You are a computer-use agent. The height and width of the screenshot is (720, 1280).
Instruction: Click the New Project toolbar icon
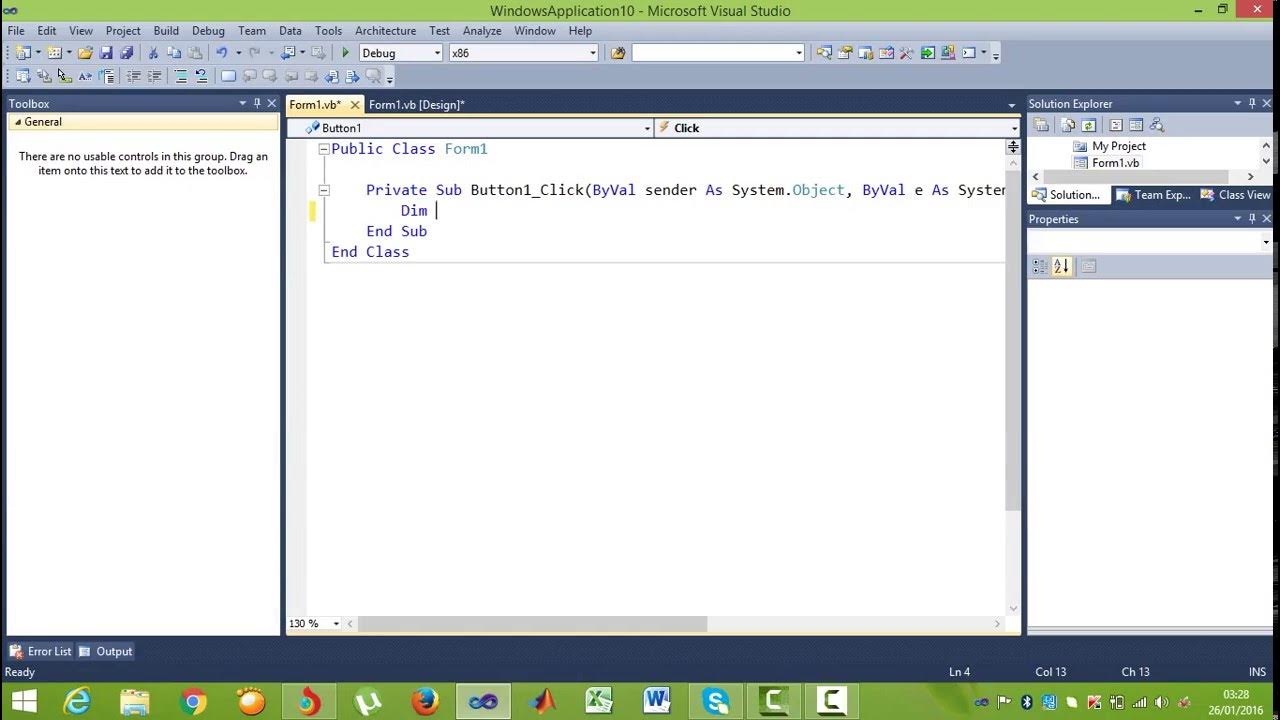[x=23, y=53]
